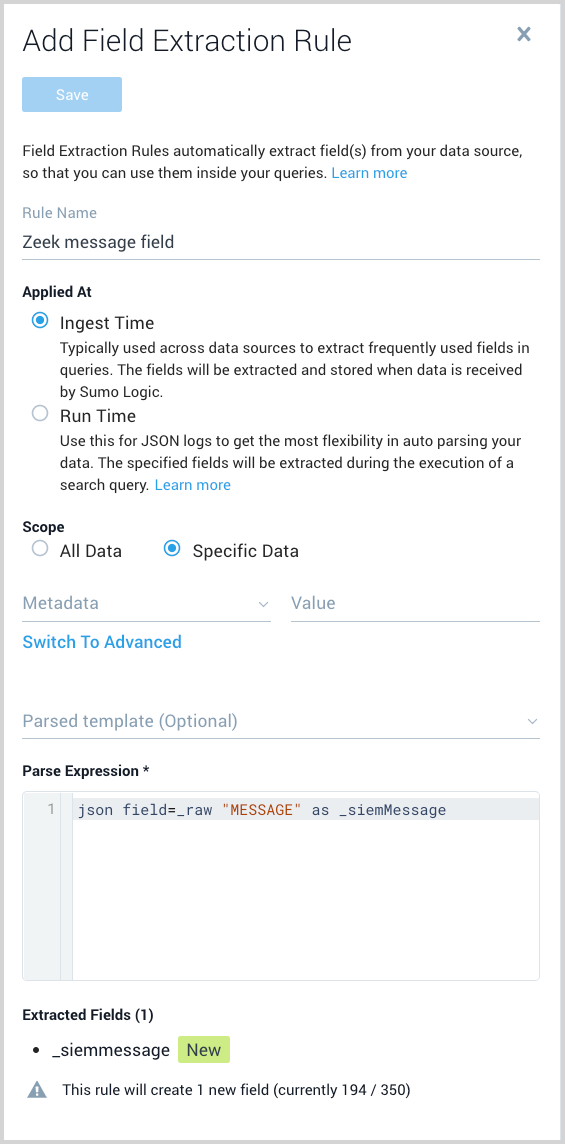The height and width of the screenshot is (1144, 565).
Task: Choose the Specific Data scope
Action: 172,549
